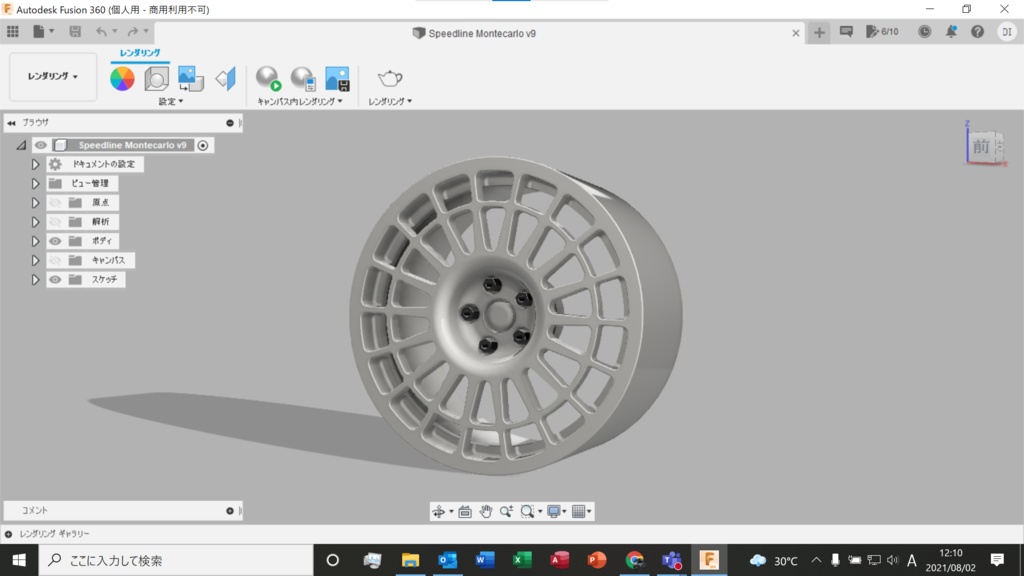Expand the ドキュメントの設定 tree node

(35, 164)
